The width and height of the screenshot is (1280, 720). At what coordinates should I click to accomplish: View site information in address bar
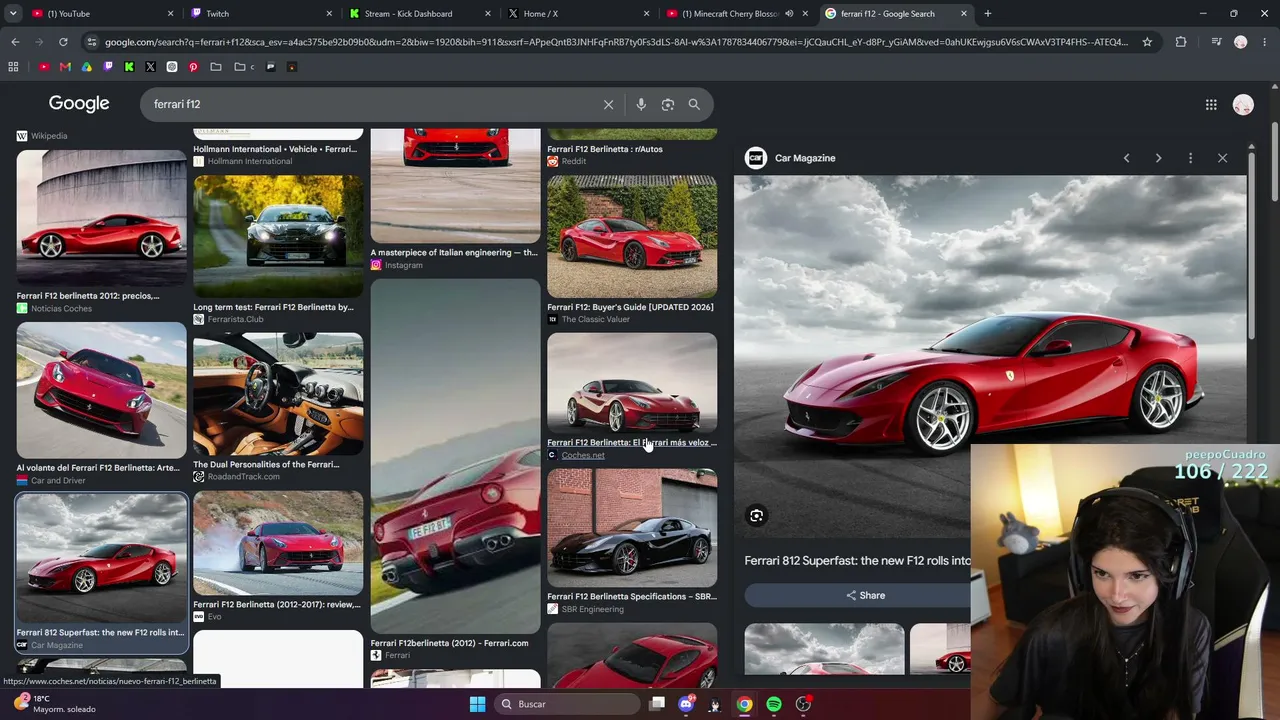point(92,42)
